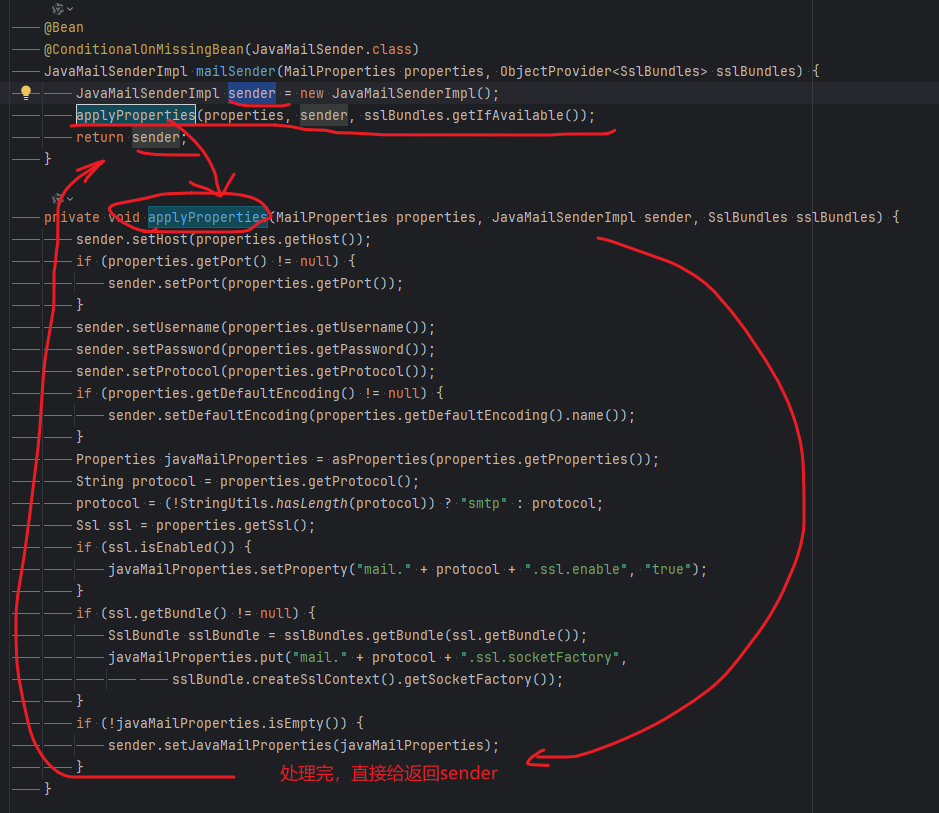Open the inlay chevron above private void applyProperties
939x813 pixels.
pyautogui.click(x=70, y=198)
